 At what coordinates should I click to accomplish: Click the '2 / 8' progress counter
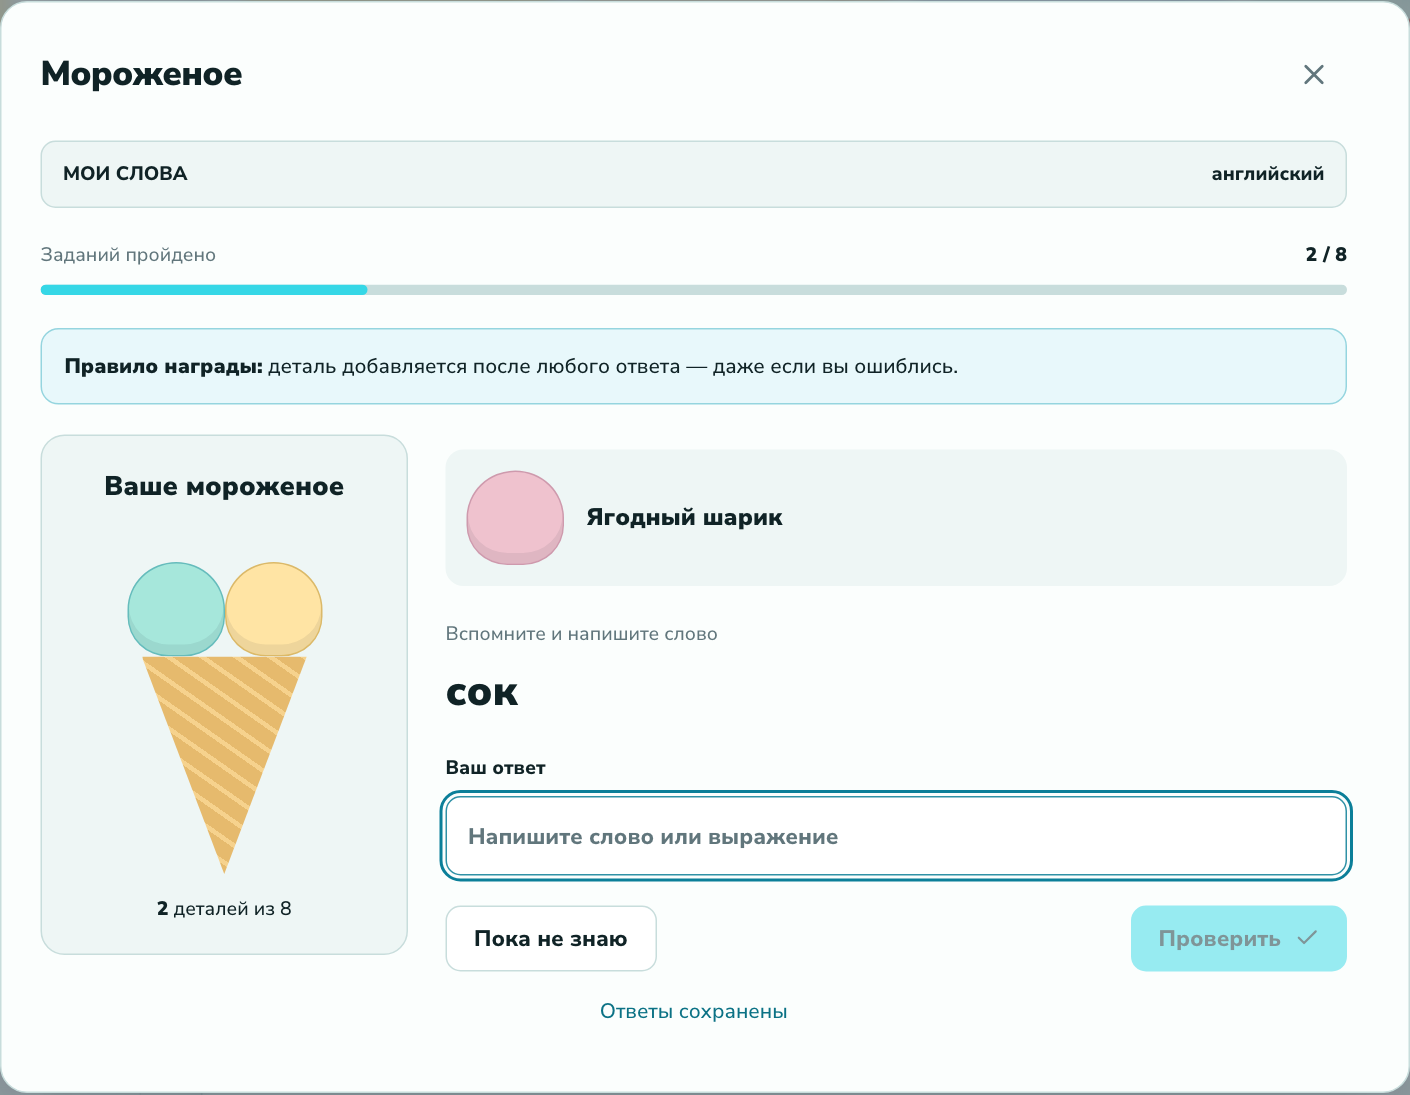(x=1326, y=254)
